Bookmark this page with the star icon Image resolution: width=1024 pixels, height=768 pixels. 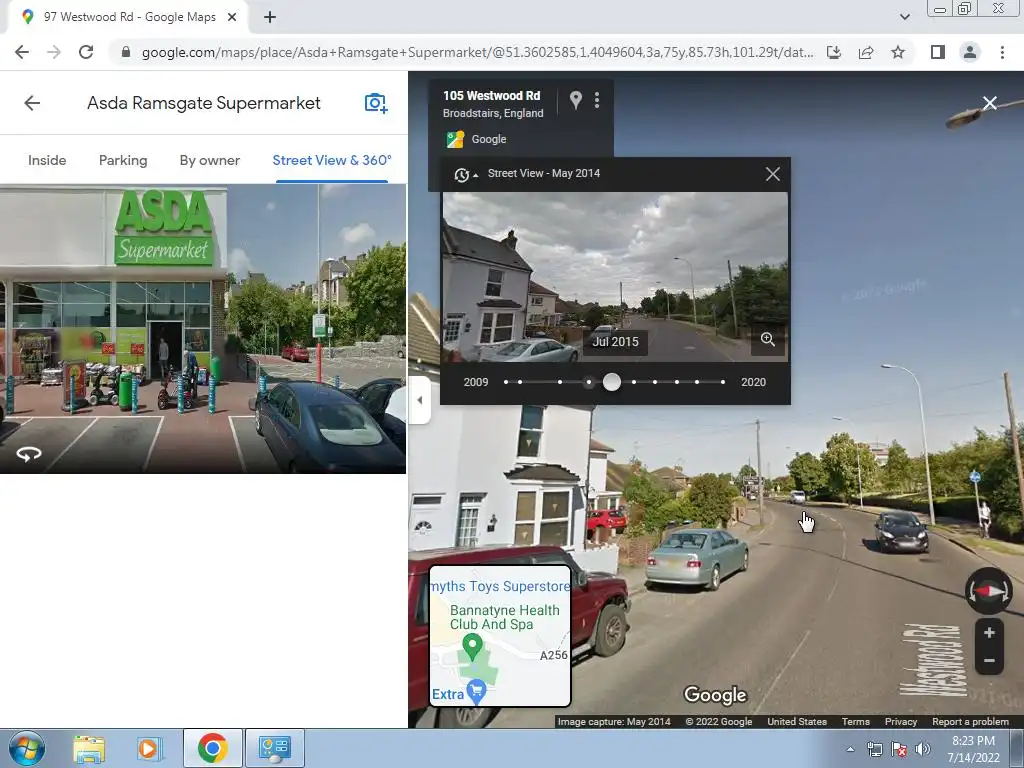pos(898,52)
